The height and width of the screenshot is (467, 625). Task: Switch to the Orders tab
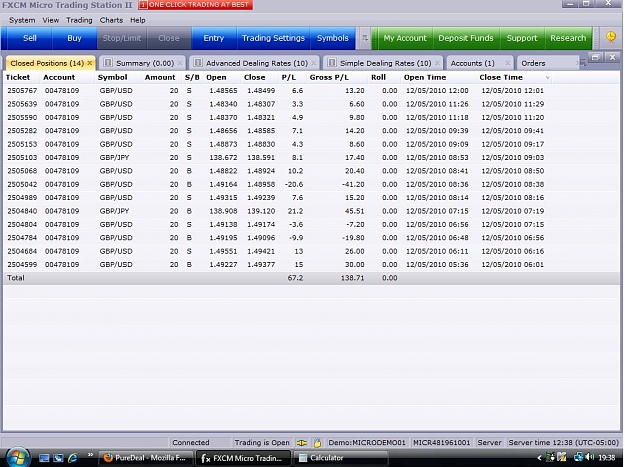click(533, 63)
